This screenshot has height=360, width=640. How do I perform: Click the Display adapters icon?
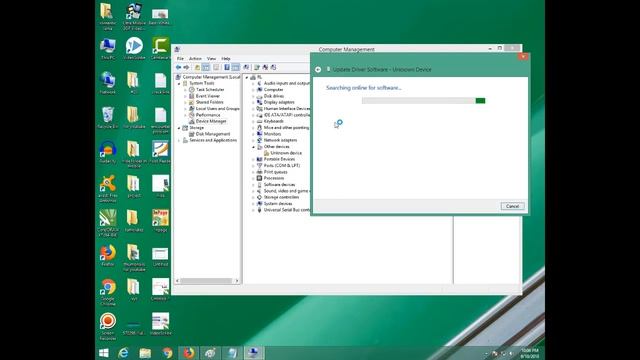(x=259, y=102)
